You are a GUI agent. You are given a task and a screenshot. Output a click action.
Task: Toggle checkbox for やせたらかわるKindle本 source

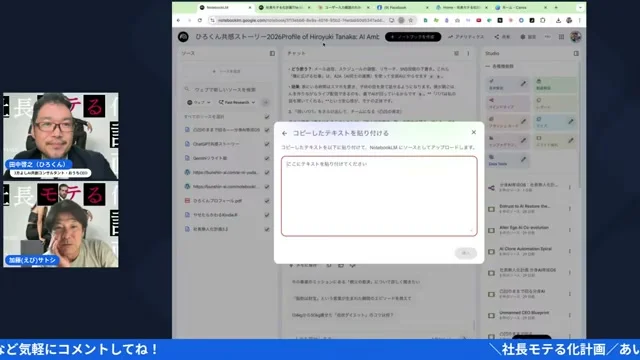(267, 215)
